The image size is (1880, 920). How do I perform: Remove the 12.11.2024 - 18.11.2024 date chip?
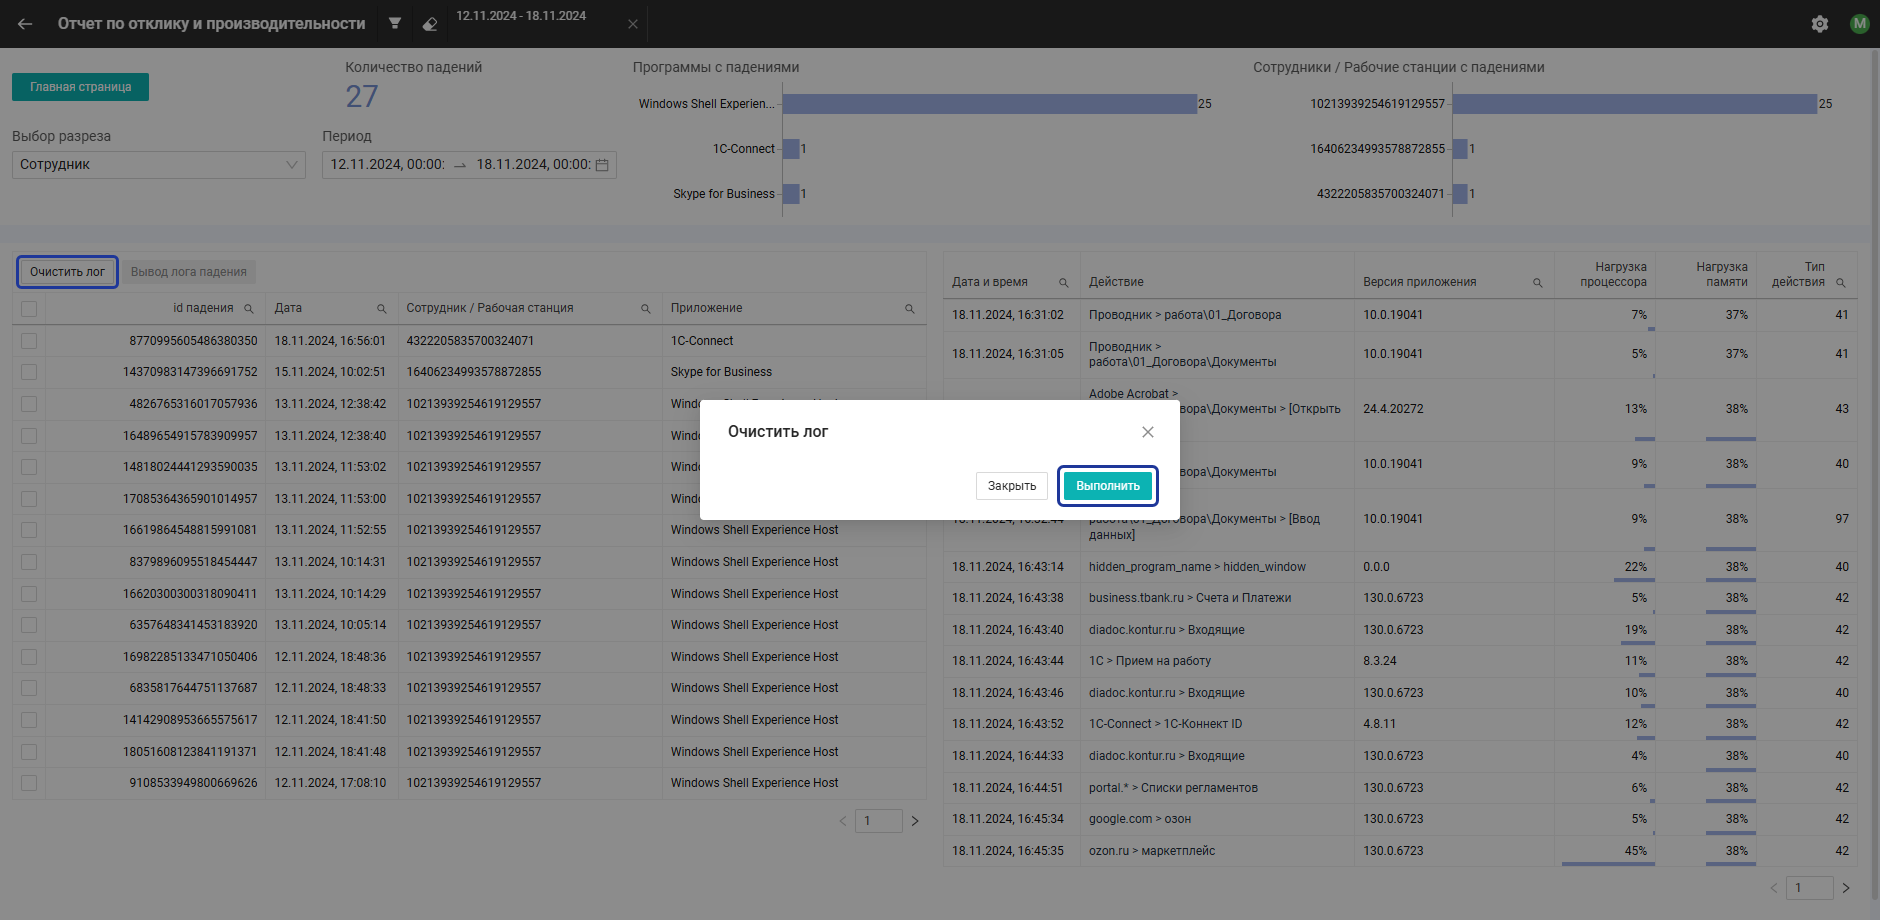pyautogui.click(x=633, y=24)
